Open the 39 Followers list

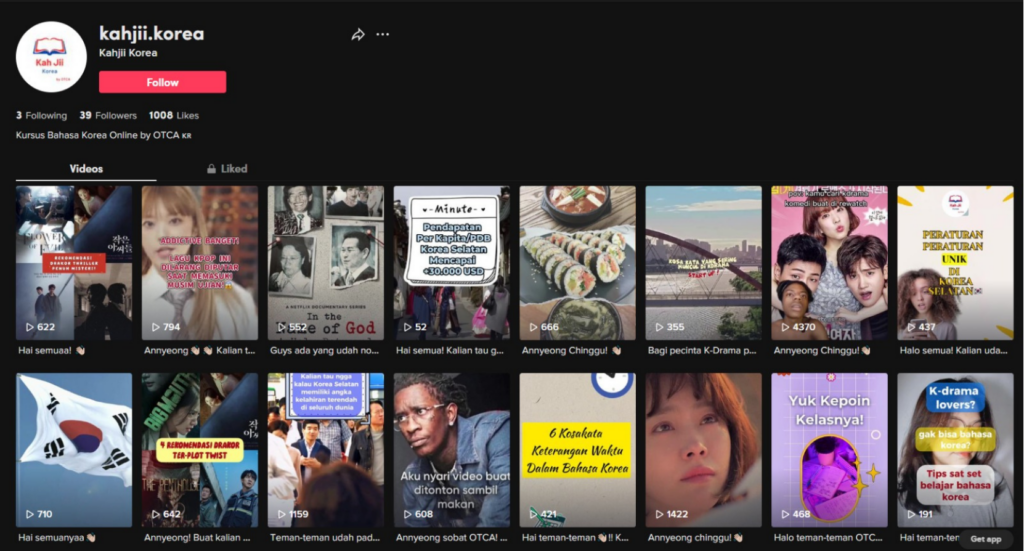click(x=108, y=116)
